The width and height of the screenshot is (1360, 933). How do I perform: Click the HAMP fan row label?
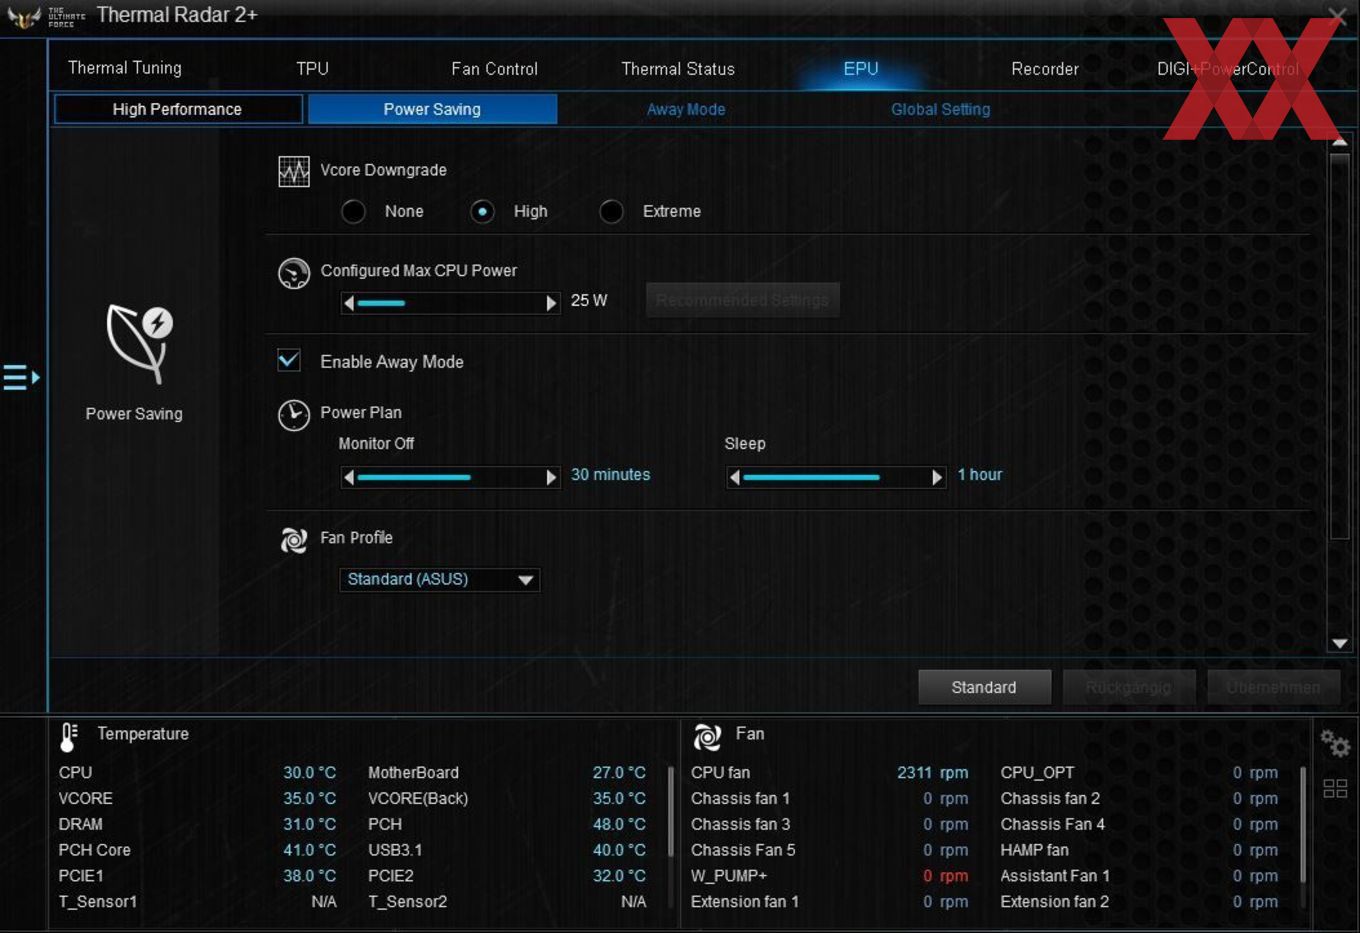point(1034,850)
